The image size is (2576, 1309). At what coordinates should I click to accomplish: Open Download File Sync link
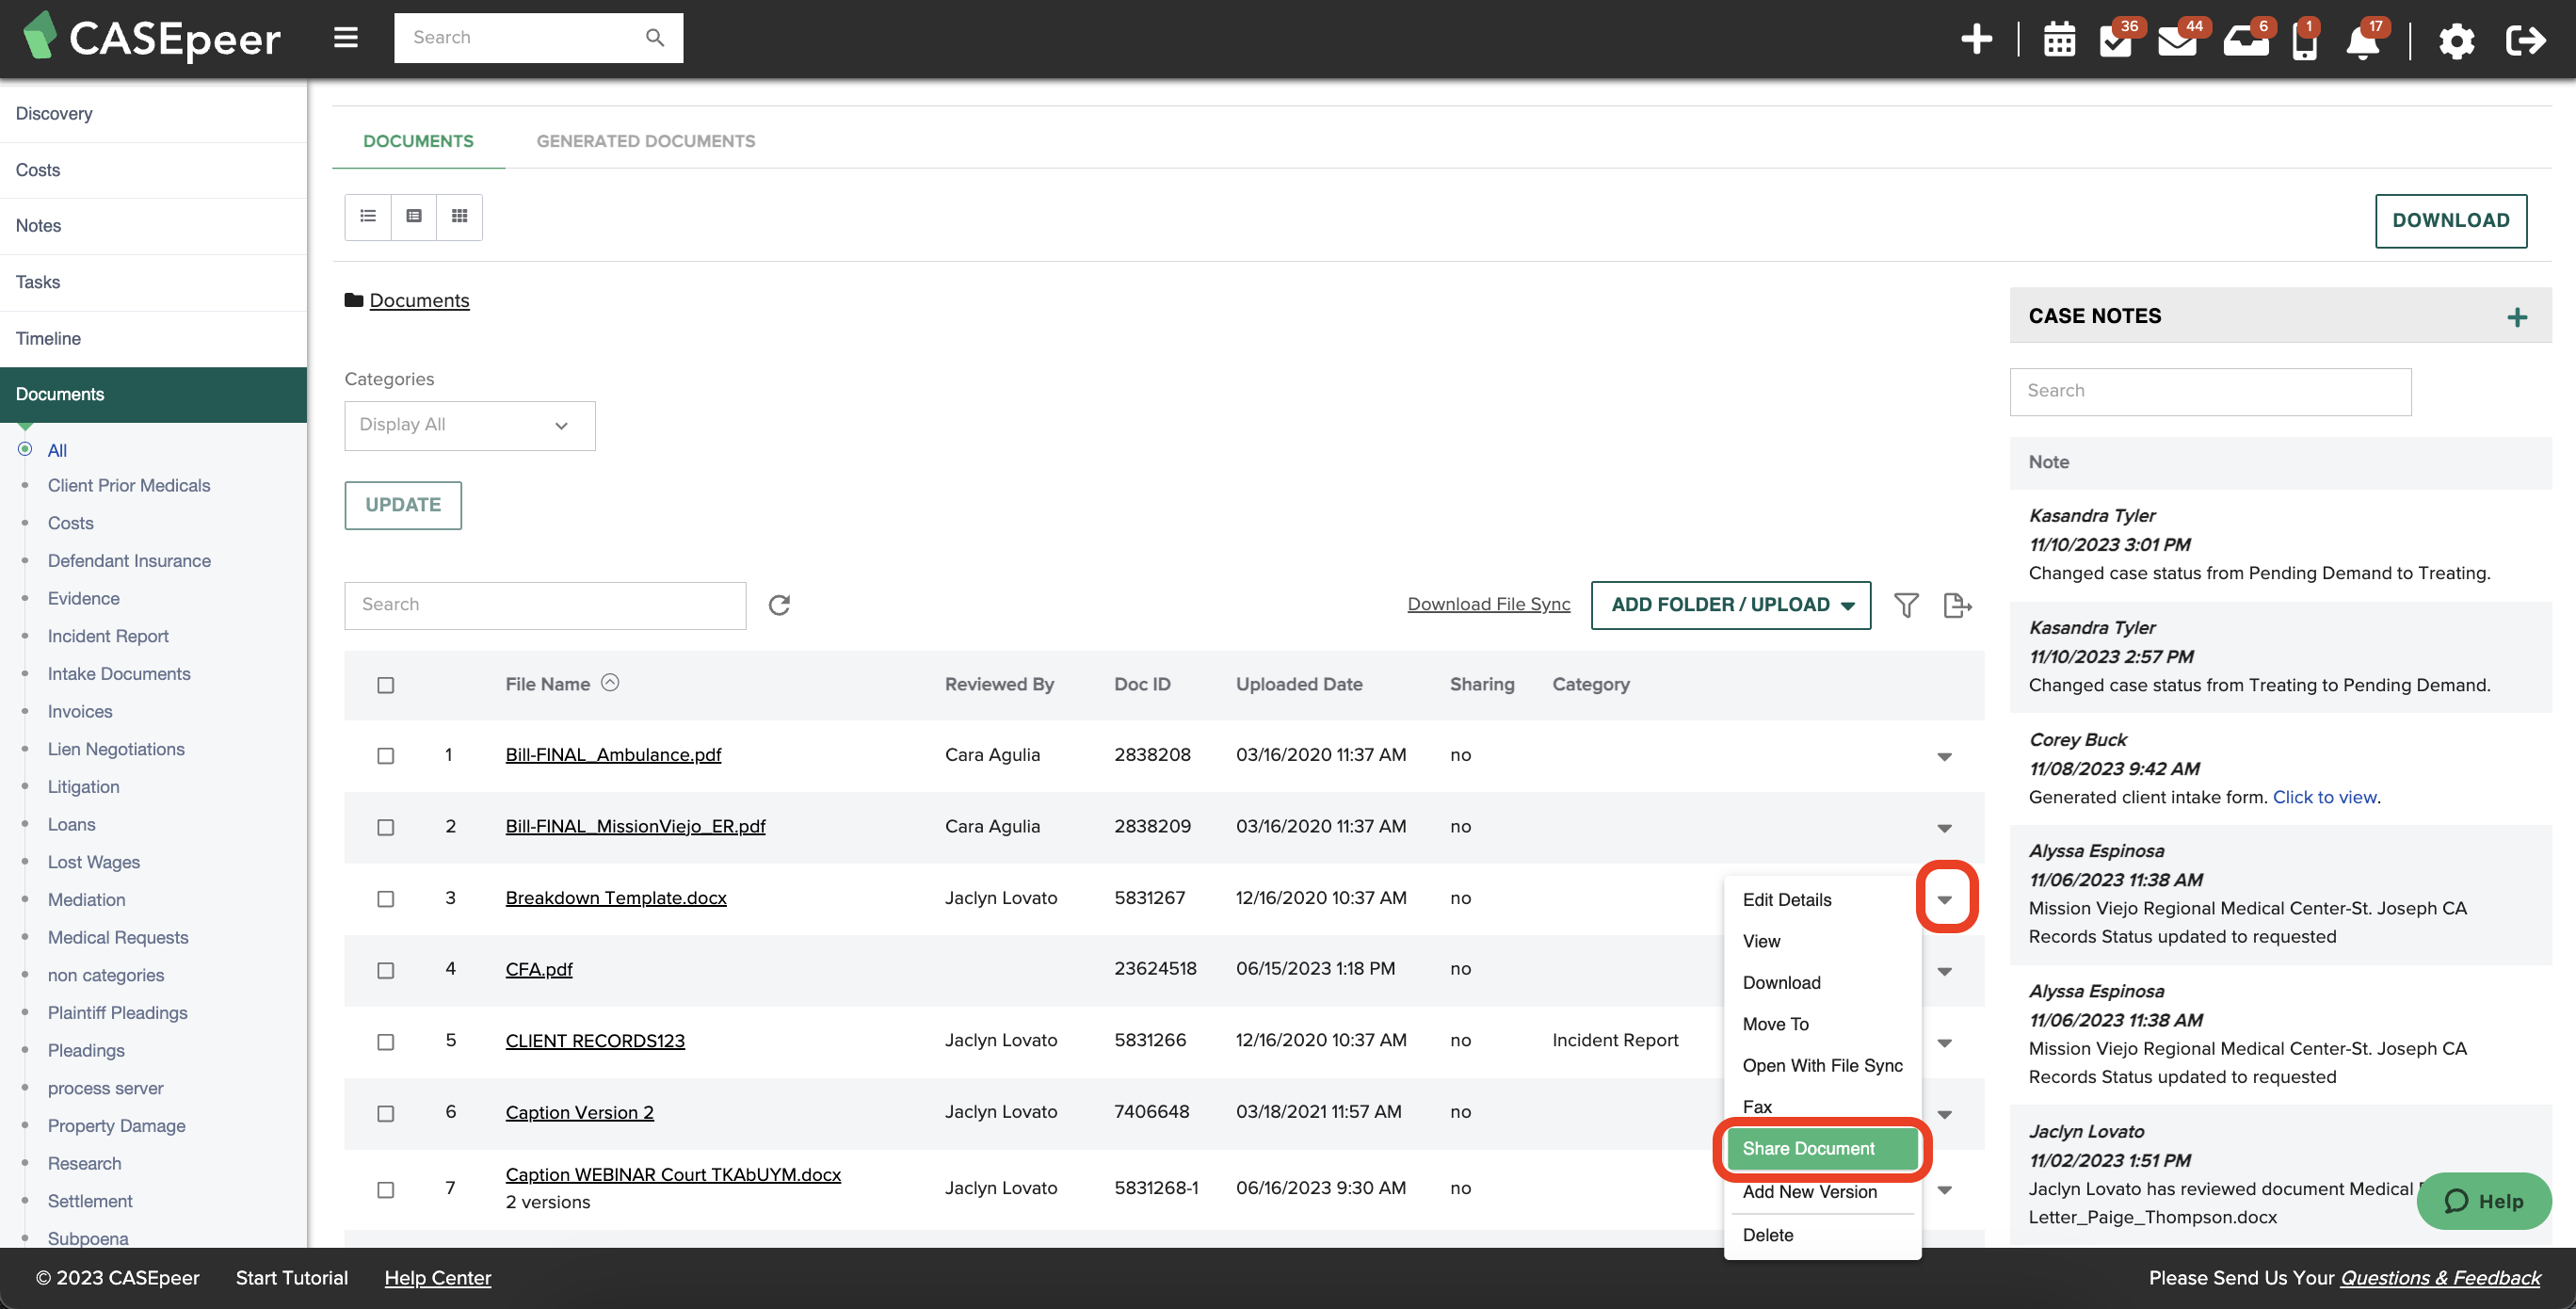coord(1489,604)
